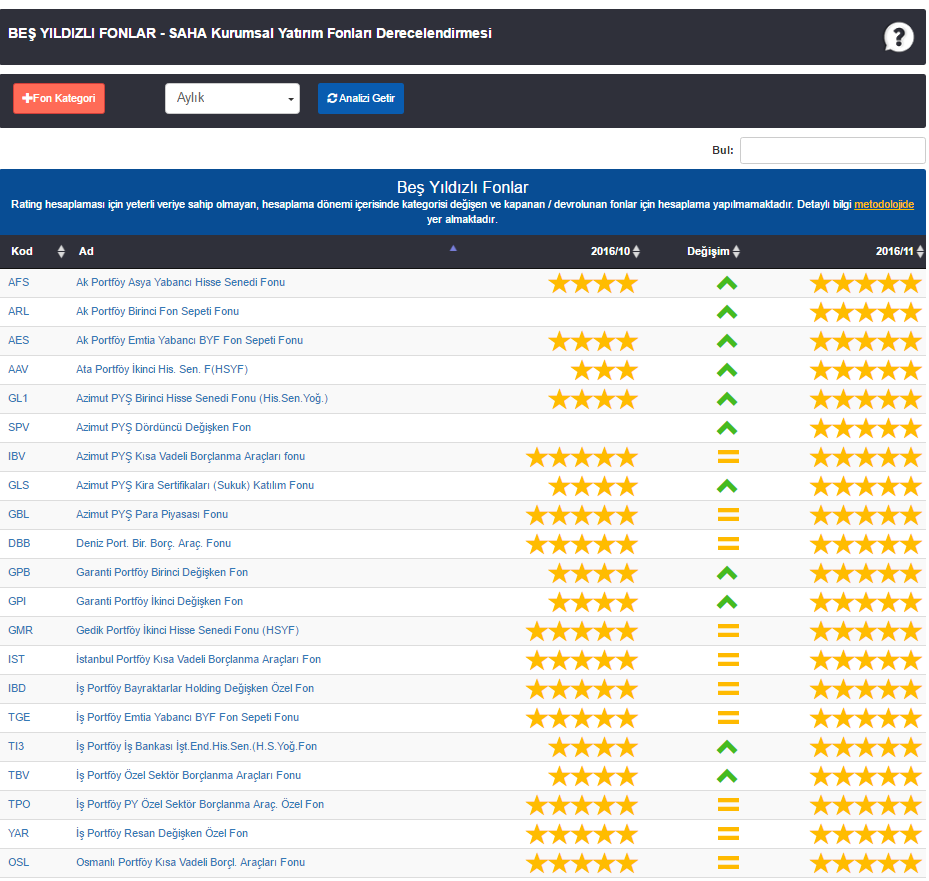Viewport: 929px width, 881px height.
Task: Open the help question mark icon
Action: pyautogui.click(x=898, y=37)
